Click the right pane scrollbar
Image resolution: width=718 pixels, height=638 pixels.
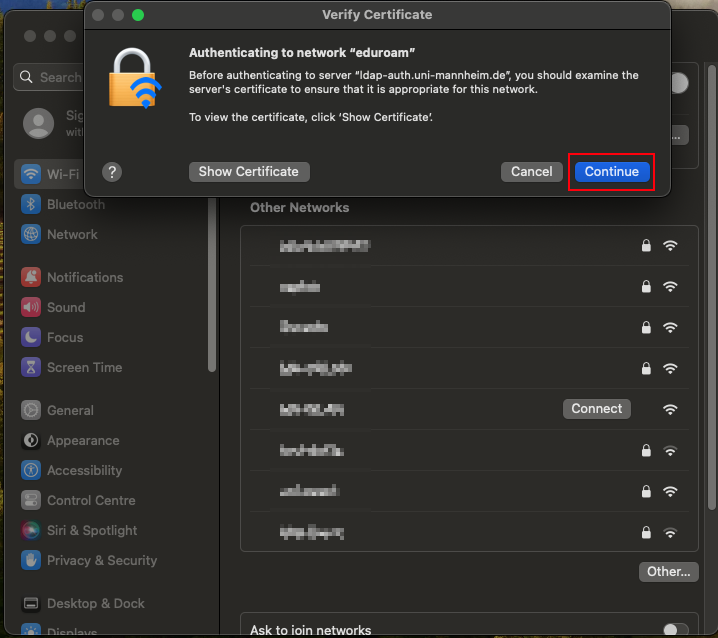click(712, 288)
